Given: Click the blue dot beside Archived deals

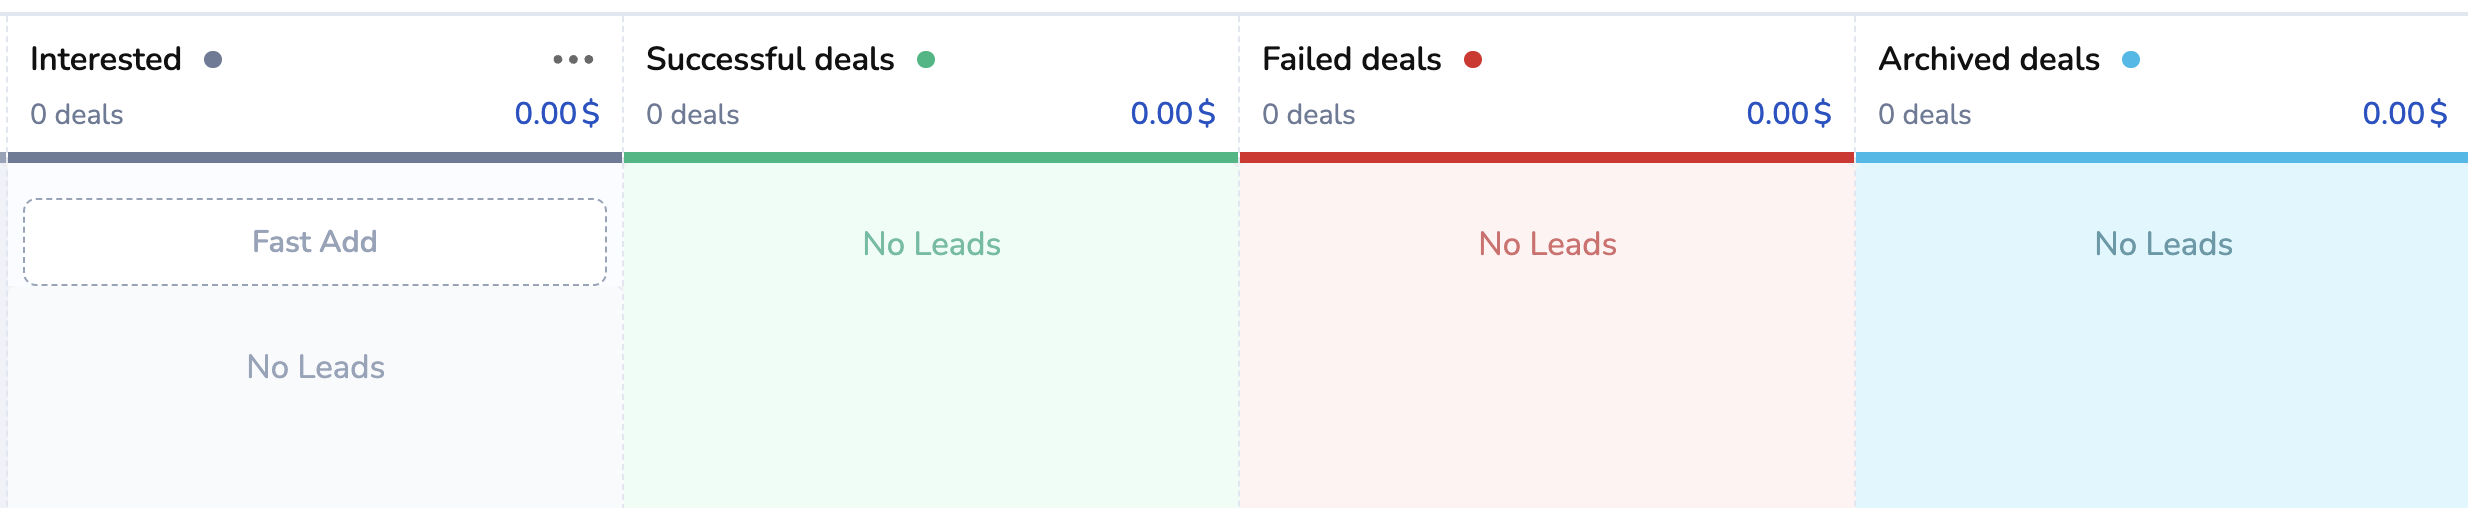Looking at the screenshot, I should (x=2131, y=60).
